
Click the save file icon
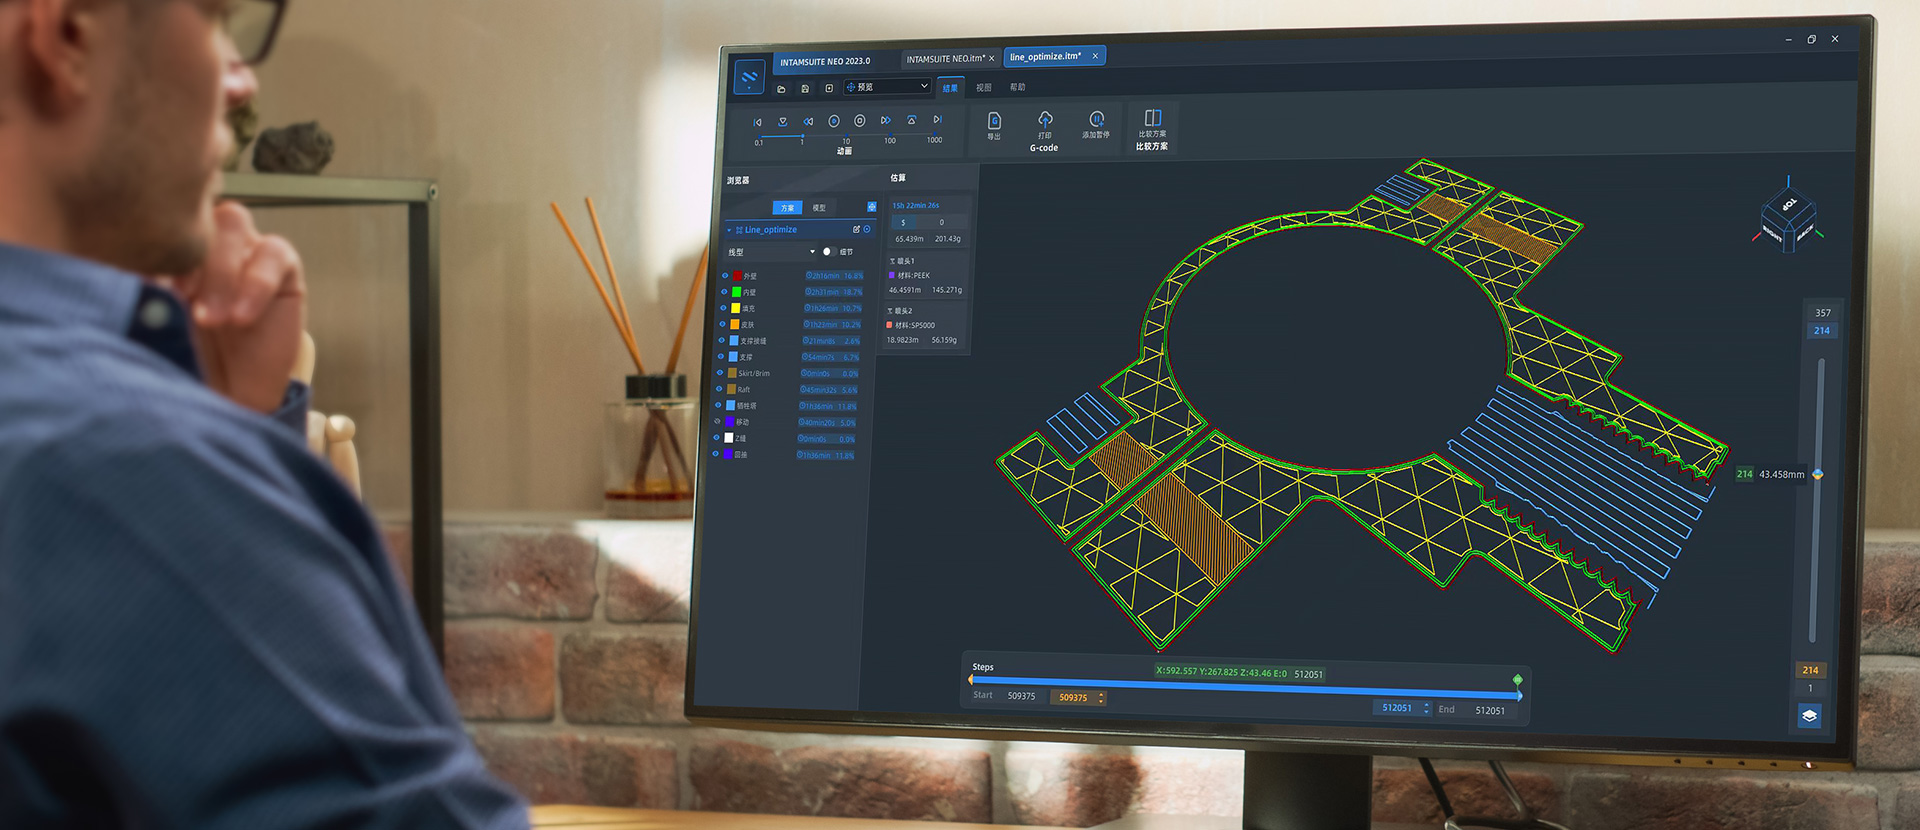(x=805, y=89)
